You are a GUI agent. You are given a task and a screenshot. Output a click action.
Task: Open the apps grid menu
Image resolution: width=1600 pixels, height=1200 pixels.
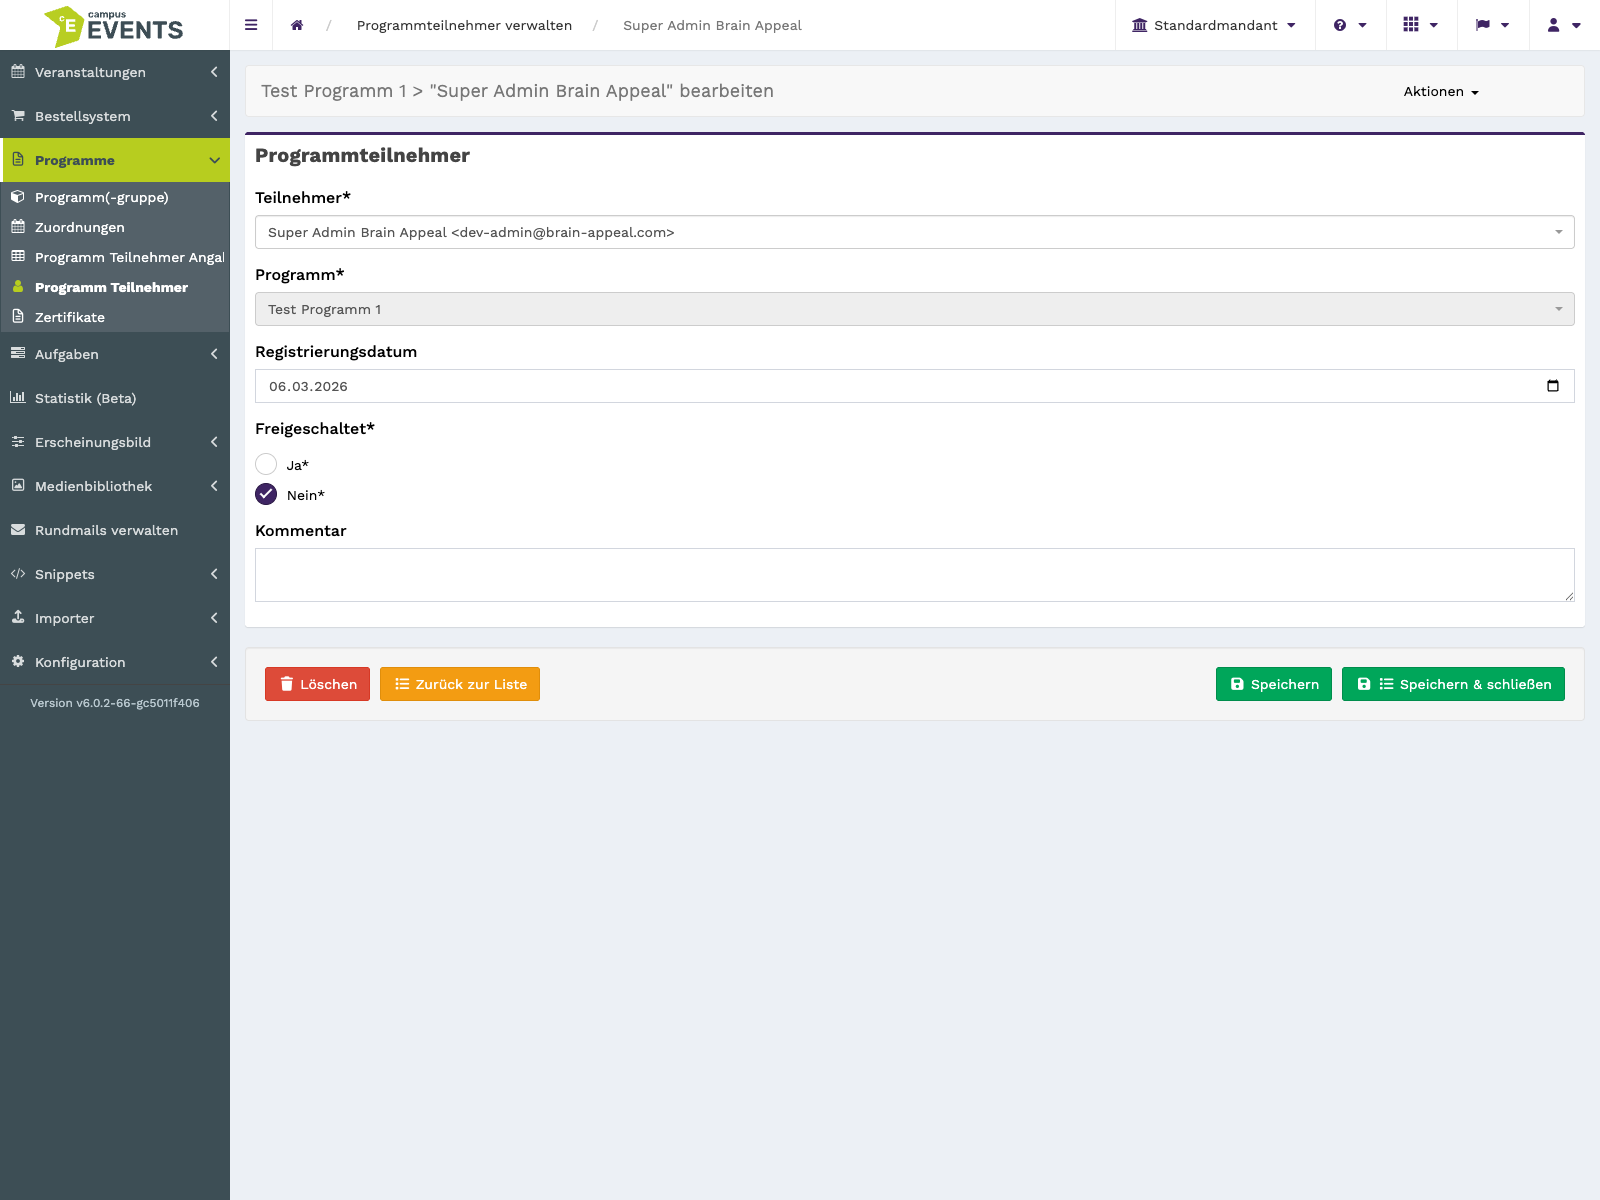pyautogui.click(x=1420, y=25)
